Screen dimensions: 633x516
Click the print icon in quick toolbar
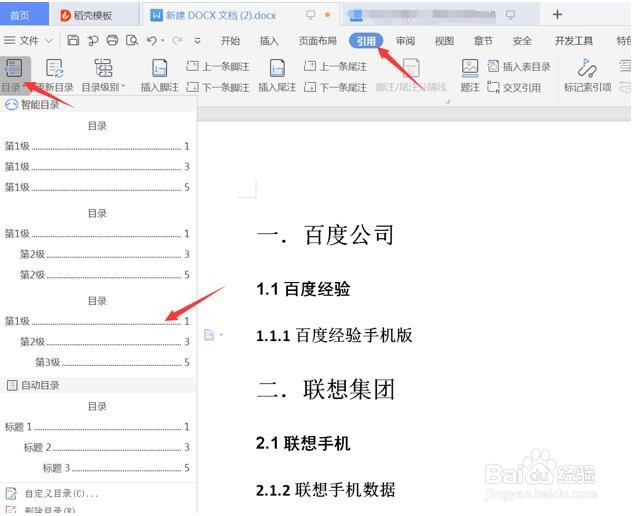(x=112, y=40)
